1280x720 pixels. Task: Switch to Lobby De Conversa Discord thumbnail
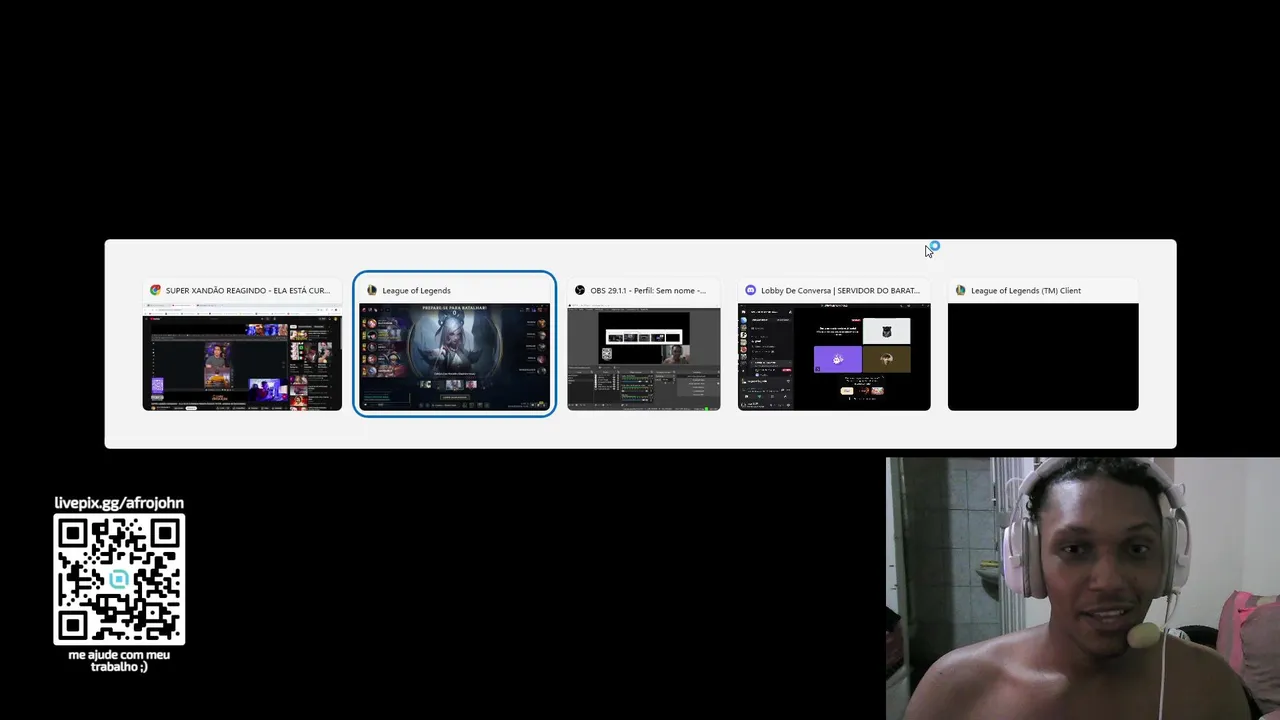click(x=834, y=357)
